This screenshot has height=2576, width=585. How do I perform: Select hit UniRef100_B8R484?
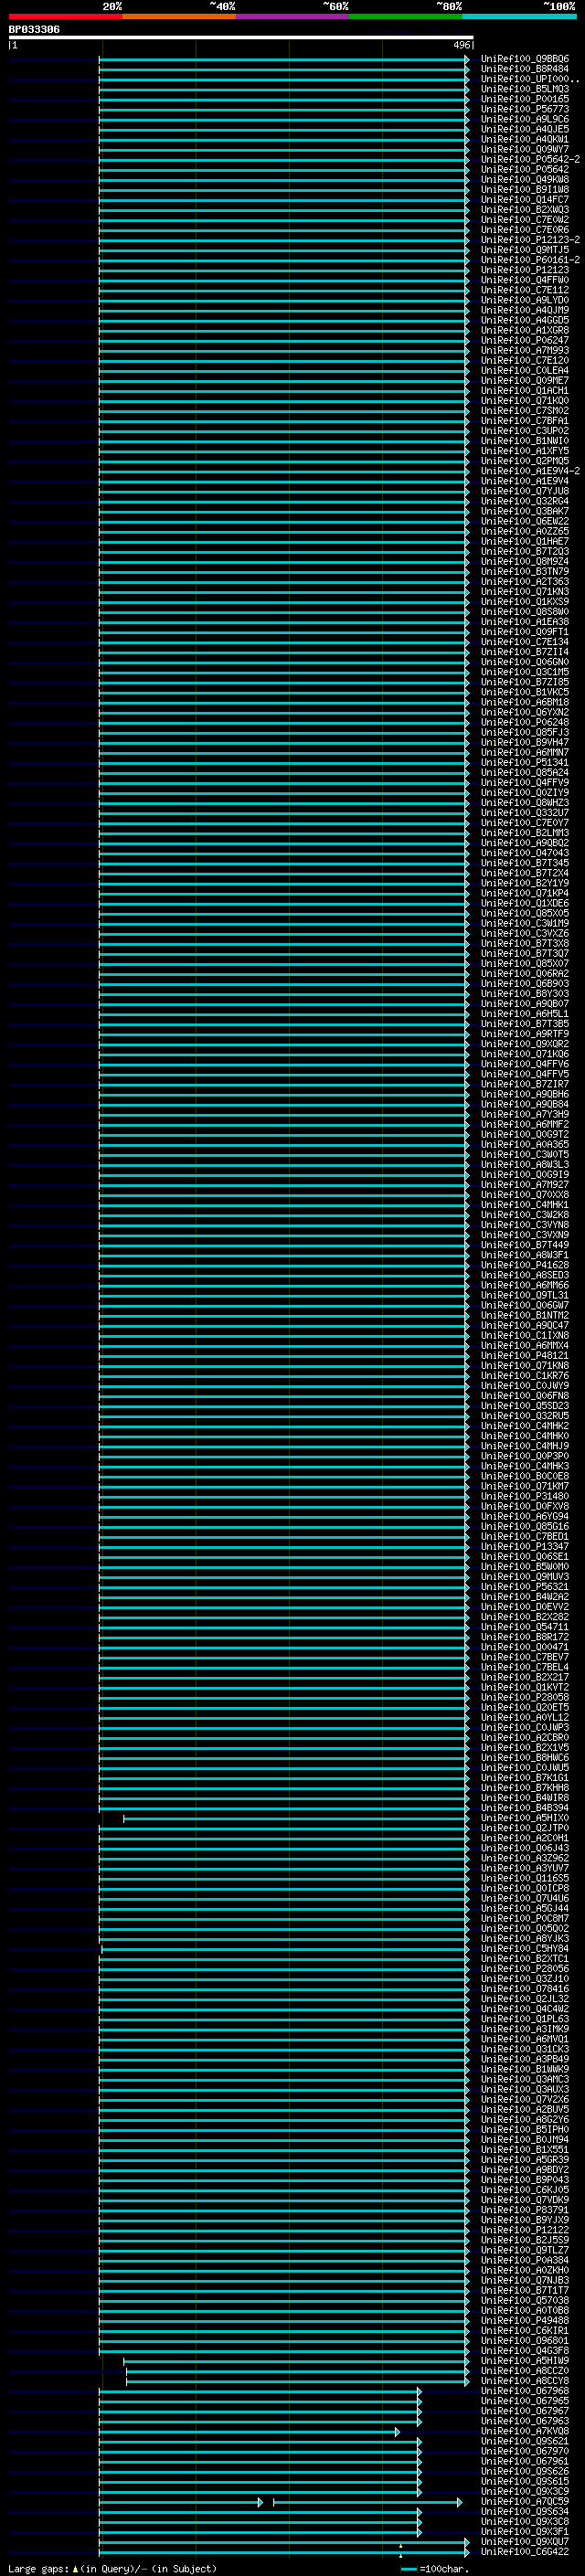(524, 69)
